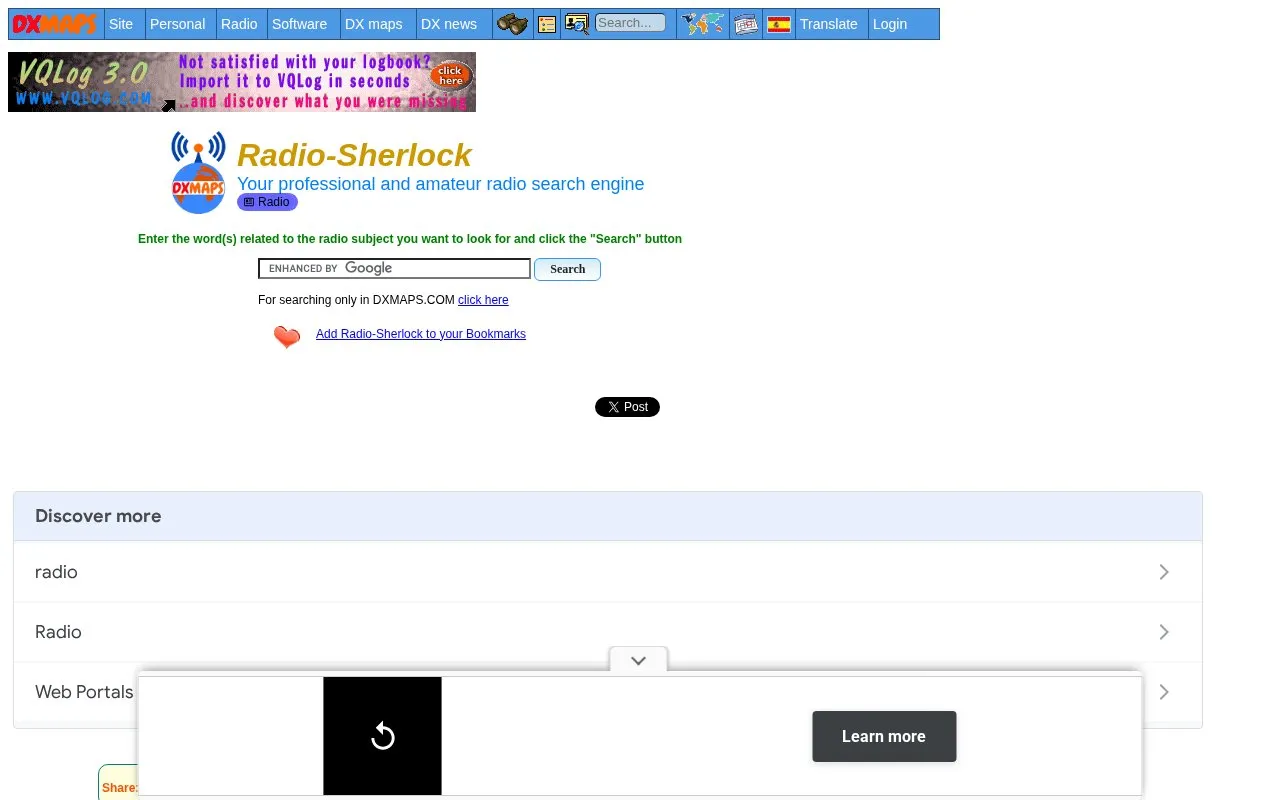Viewport: 1280px width, 800px height.
Task: Open the Radio menu in the navigation bar
Action: click(x=239, y=24)
